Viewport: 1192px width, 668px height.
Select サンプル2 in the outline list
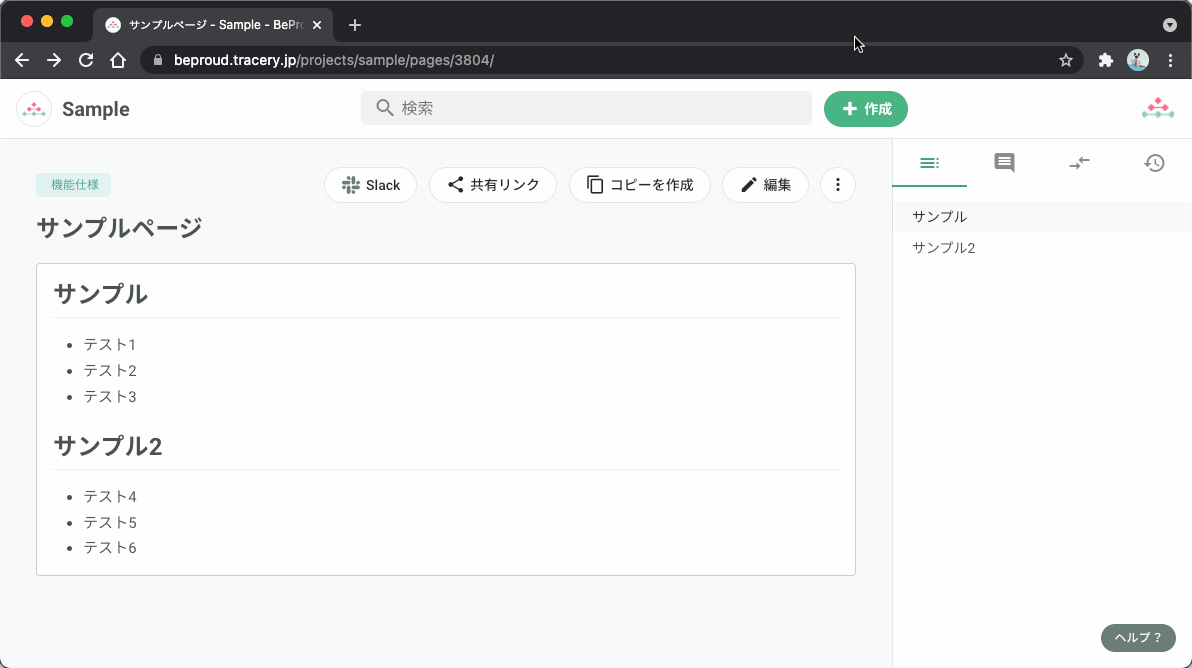942,247
